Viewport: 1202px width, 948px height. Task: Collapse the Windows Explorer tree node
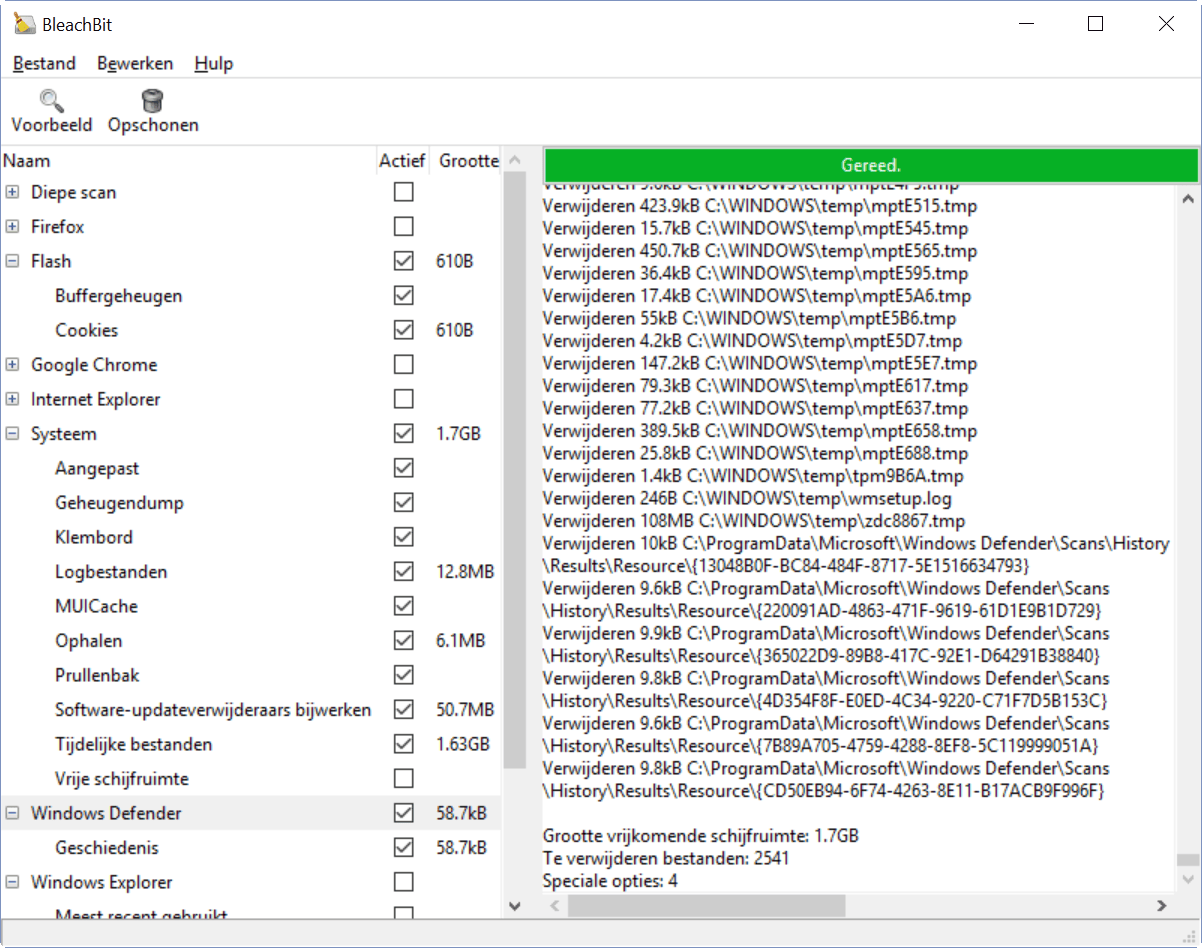12,882
